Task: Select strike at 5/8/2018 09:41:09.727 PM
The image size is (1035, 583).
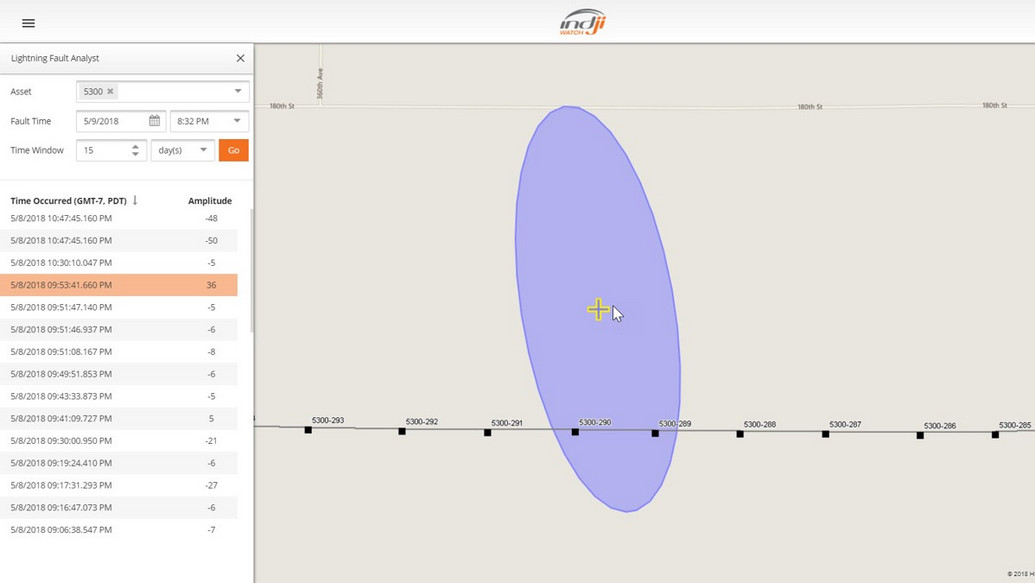Action: [119, 419]
